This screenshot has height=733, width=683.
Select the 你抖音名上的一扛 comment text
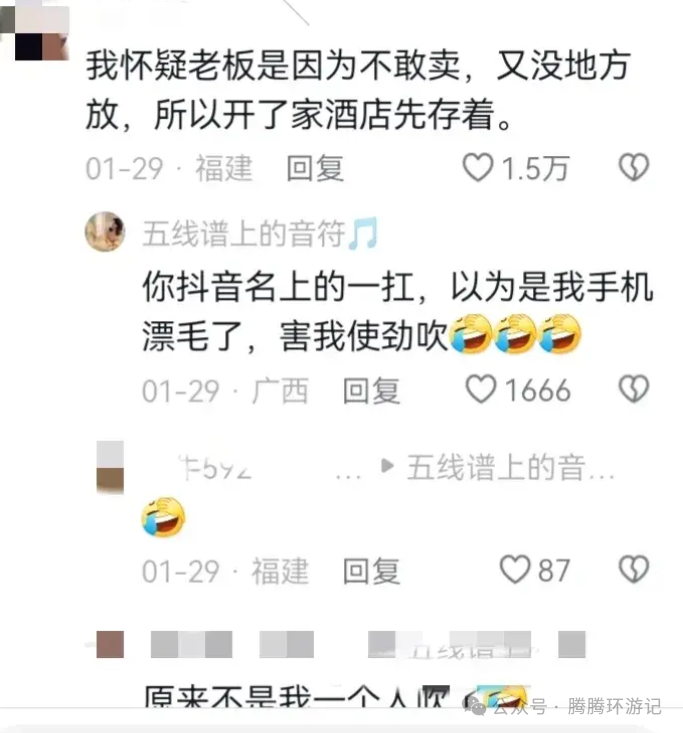(397, 311)
